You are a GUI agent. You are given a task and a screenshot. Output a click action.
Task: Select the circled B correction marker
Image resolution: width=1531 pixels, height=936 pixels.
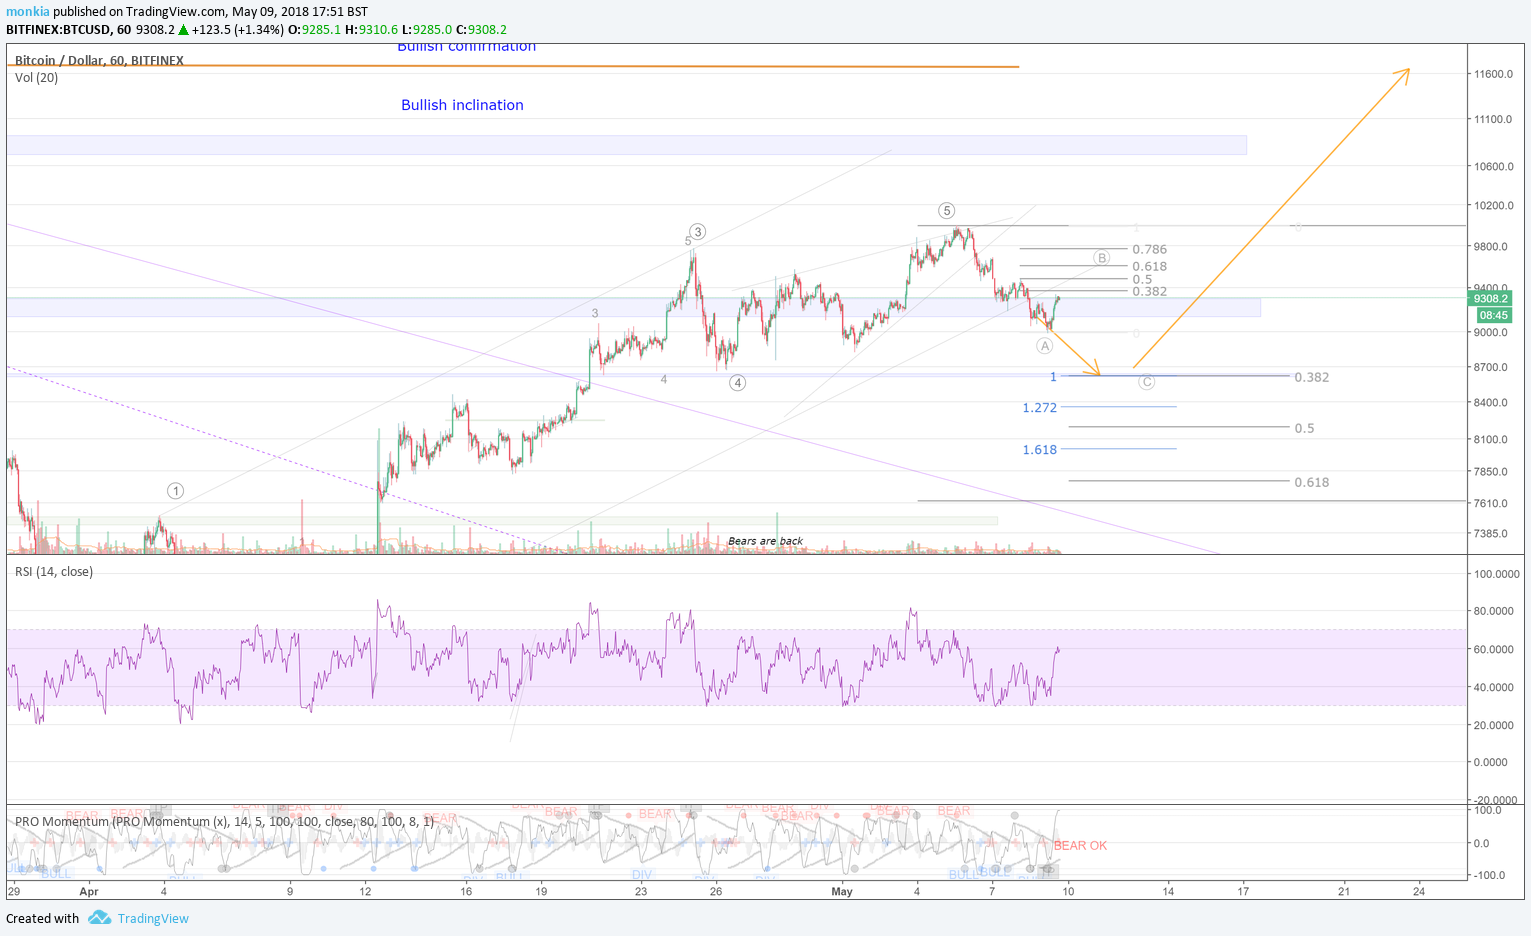[x=1101, y=258]
